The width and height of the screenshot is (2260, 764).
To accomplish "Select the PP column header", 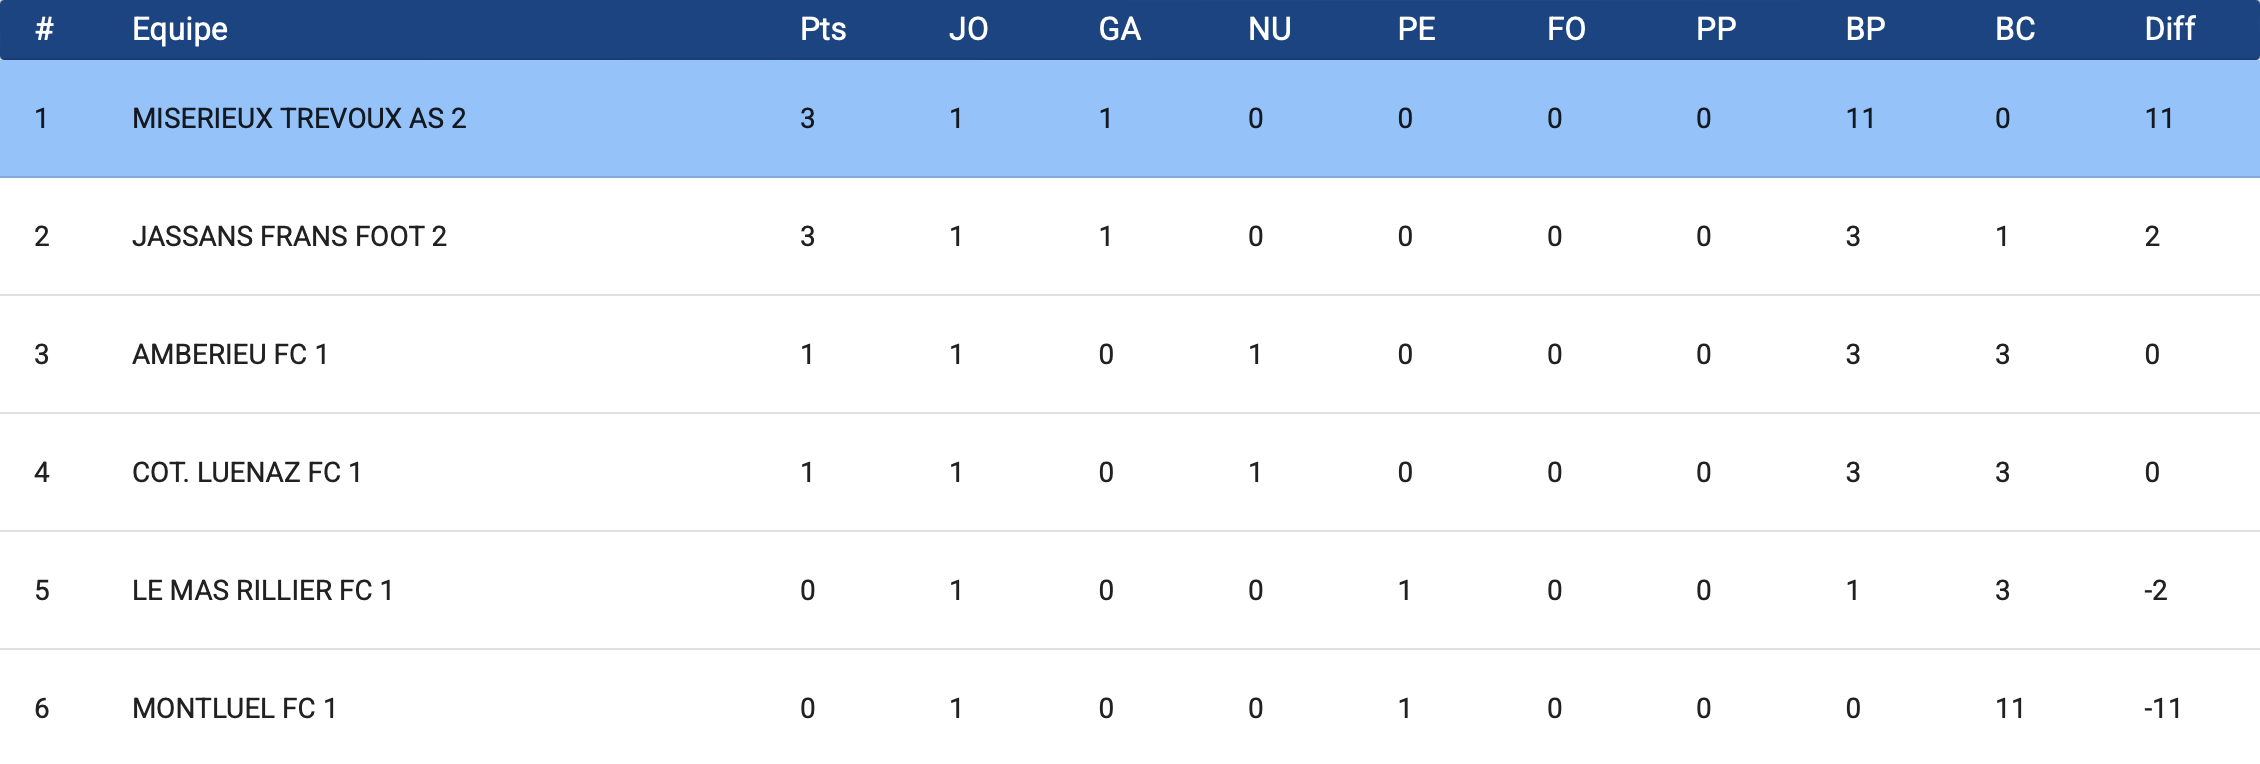I will pyautogui.click(x=1716, y=29).
